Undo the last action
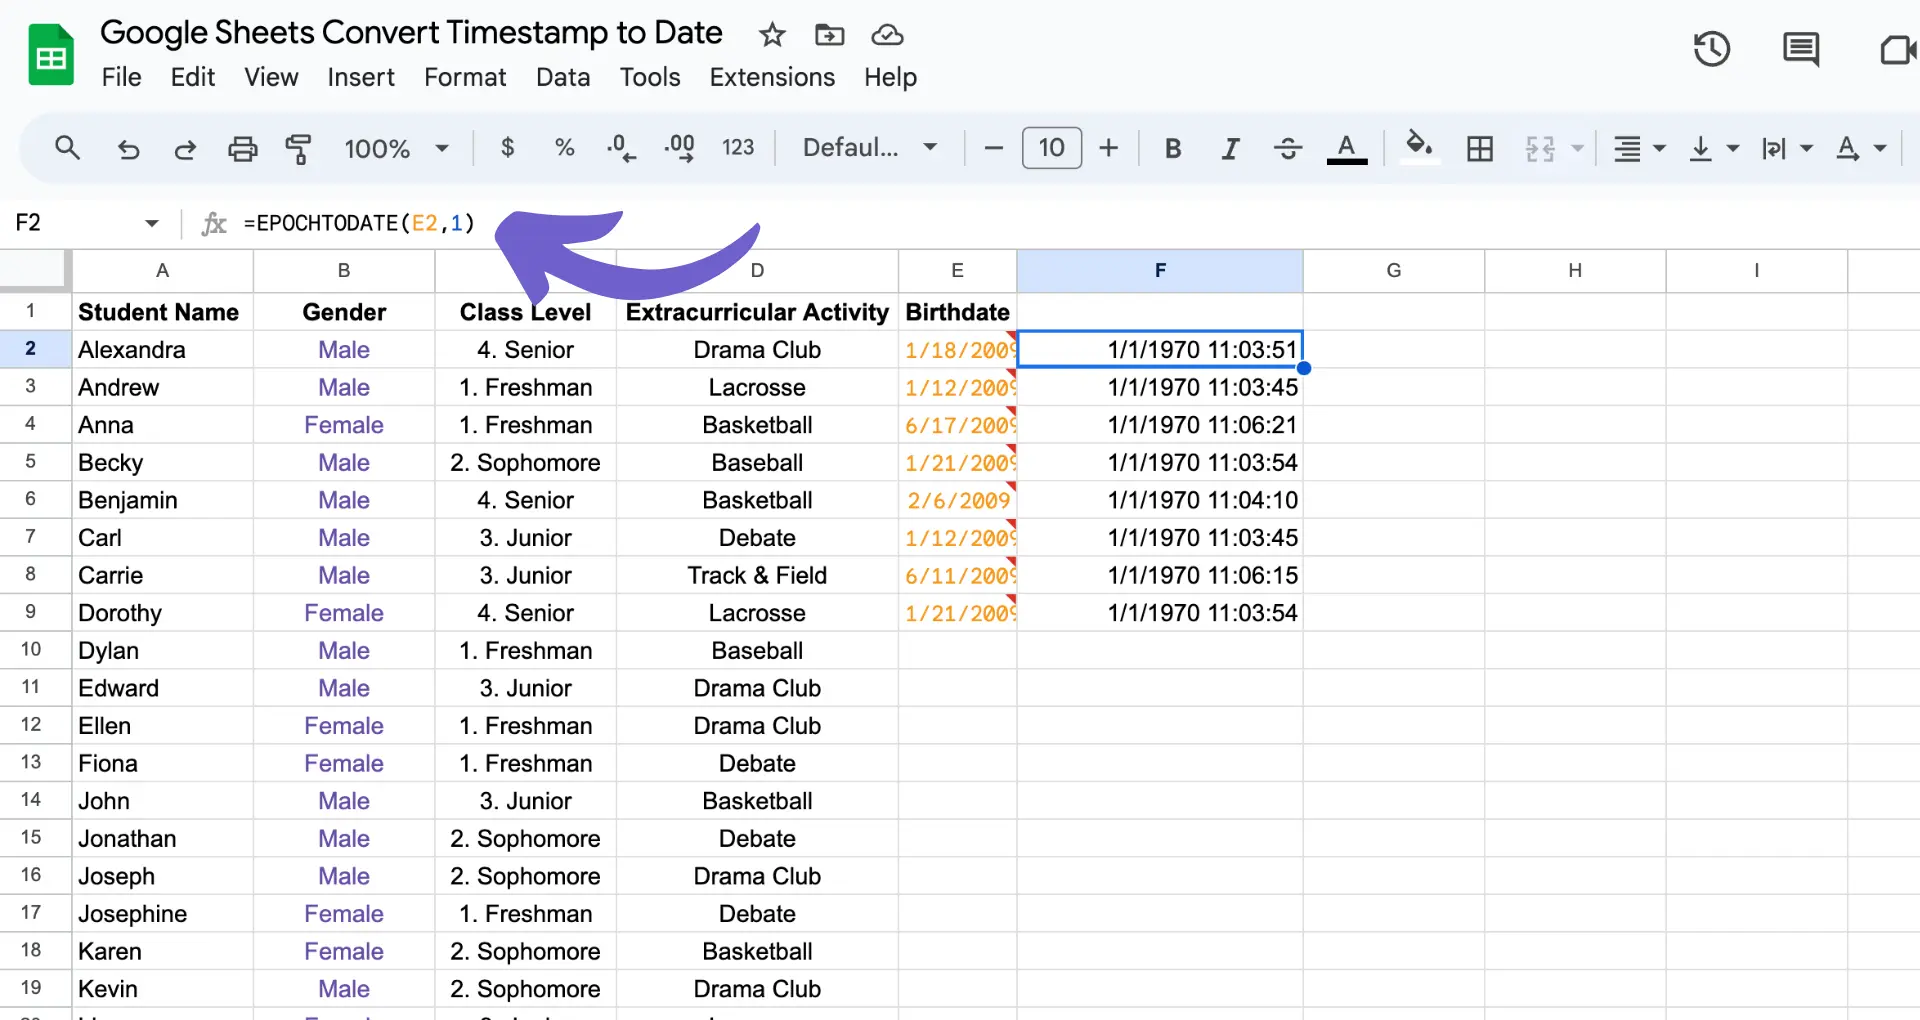 click(128, 149)
